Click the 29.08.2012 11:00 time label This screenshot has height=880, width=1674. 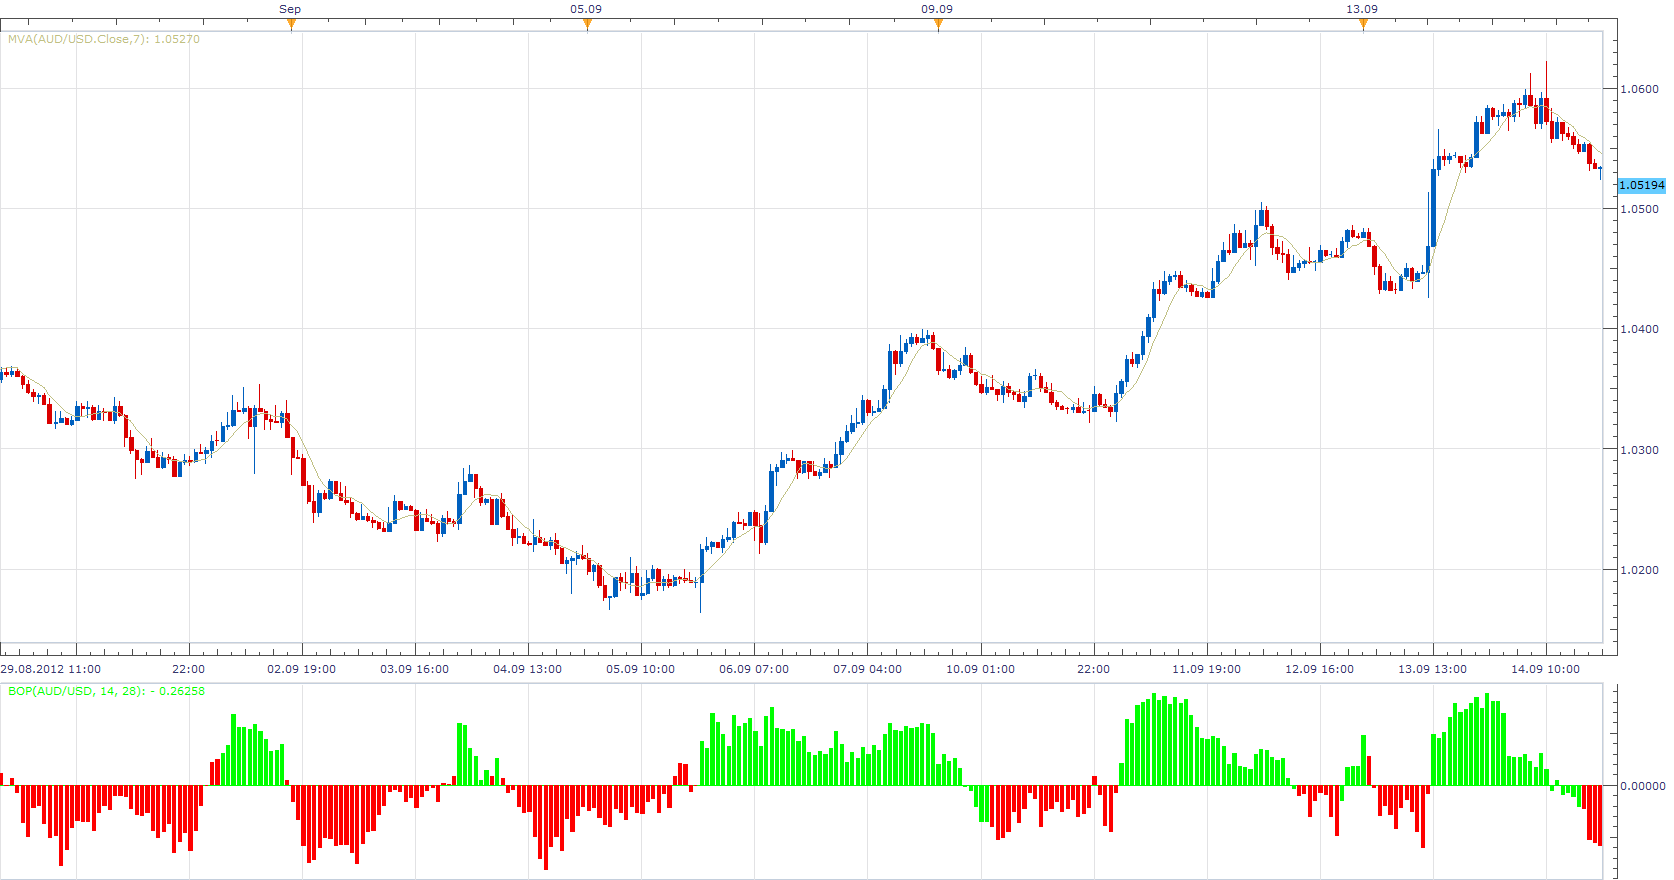point(51,669)
